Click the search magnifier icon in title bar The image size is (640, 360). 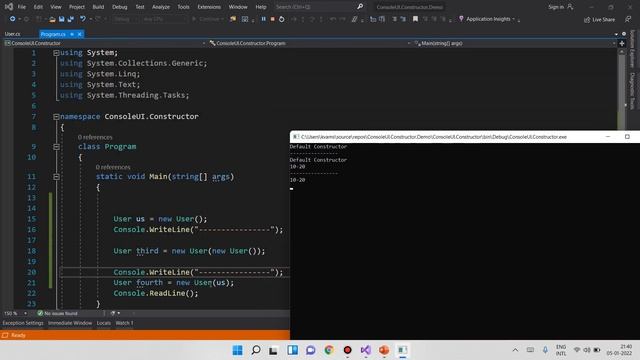coord(360,7)
